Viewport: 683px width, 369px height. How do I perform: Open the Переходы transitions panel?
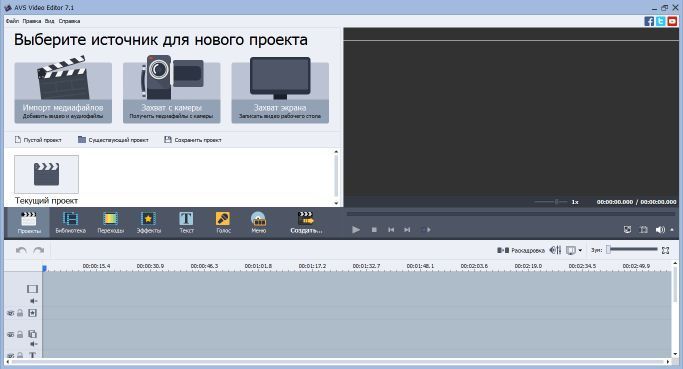click(110, 223)
